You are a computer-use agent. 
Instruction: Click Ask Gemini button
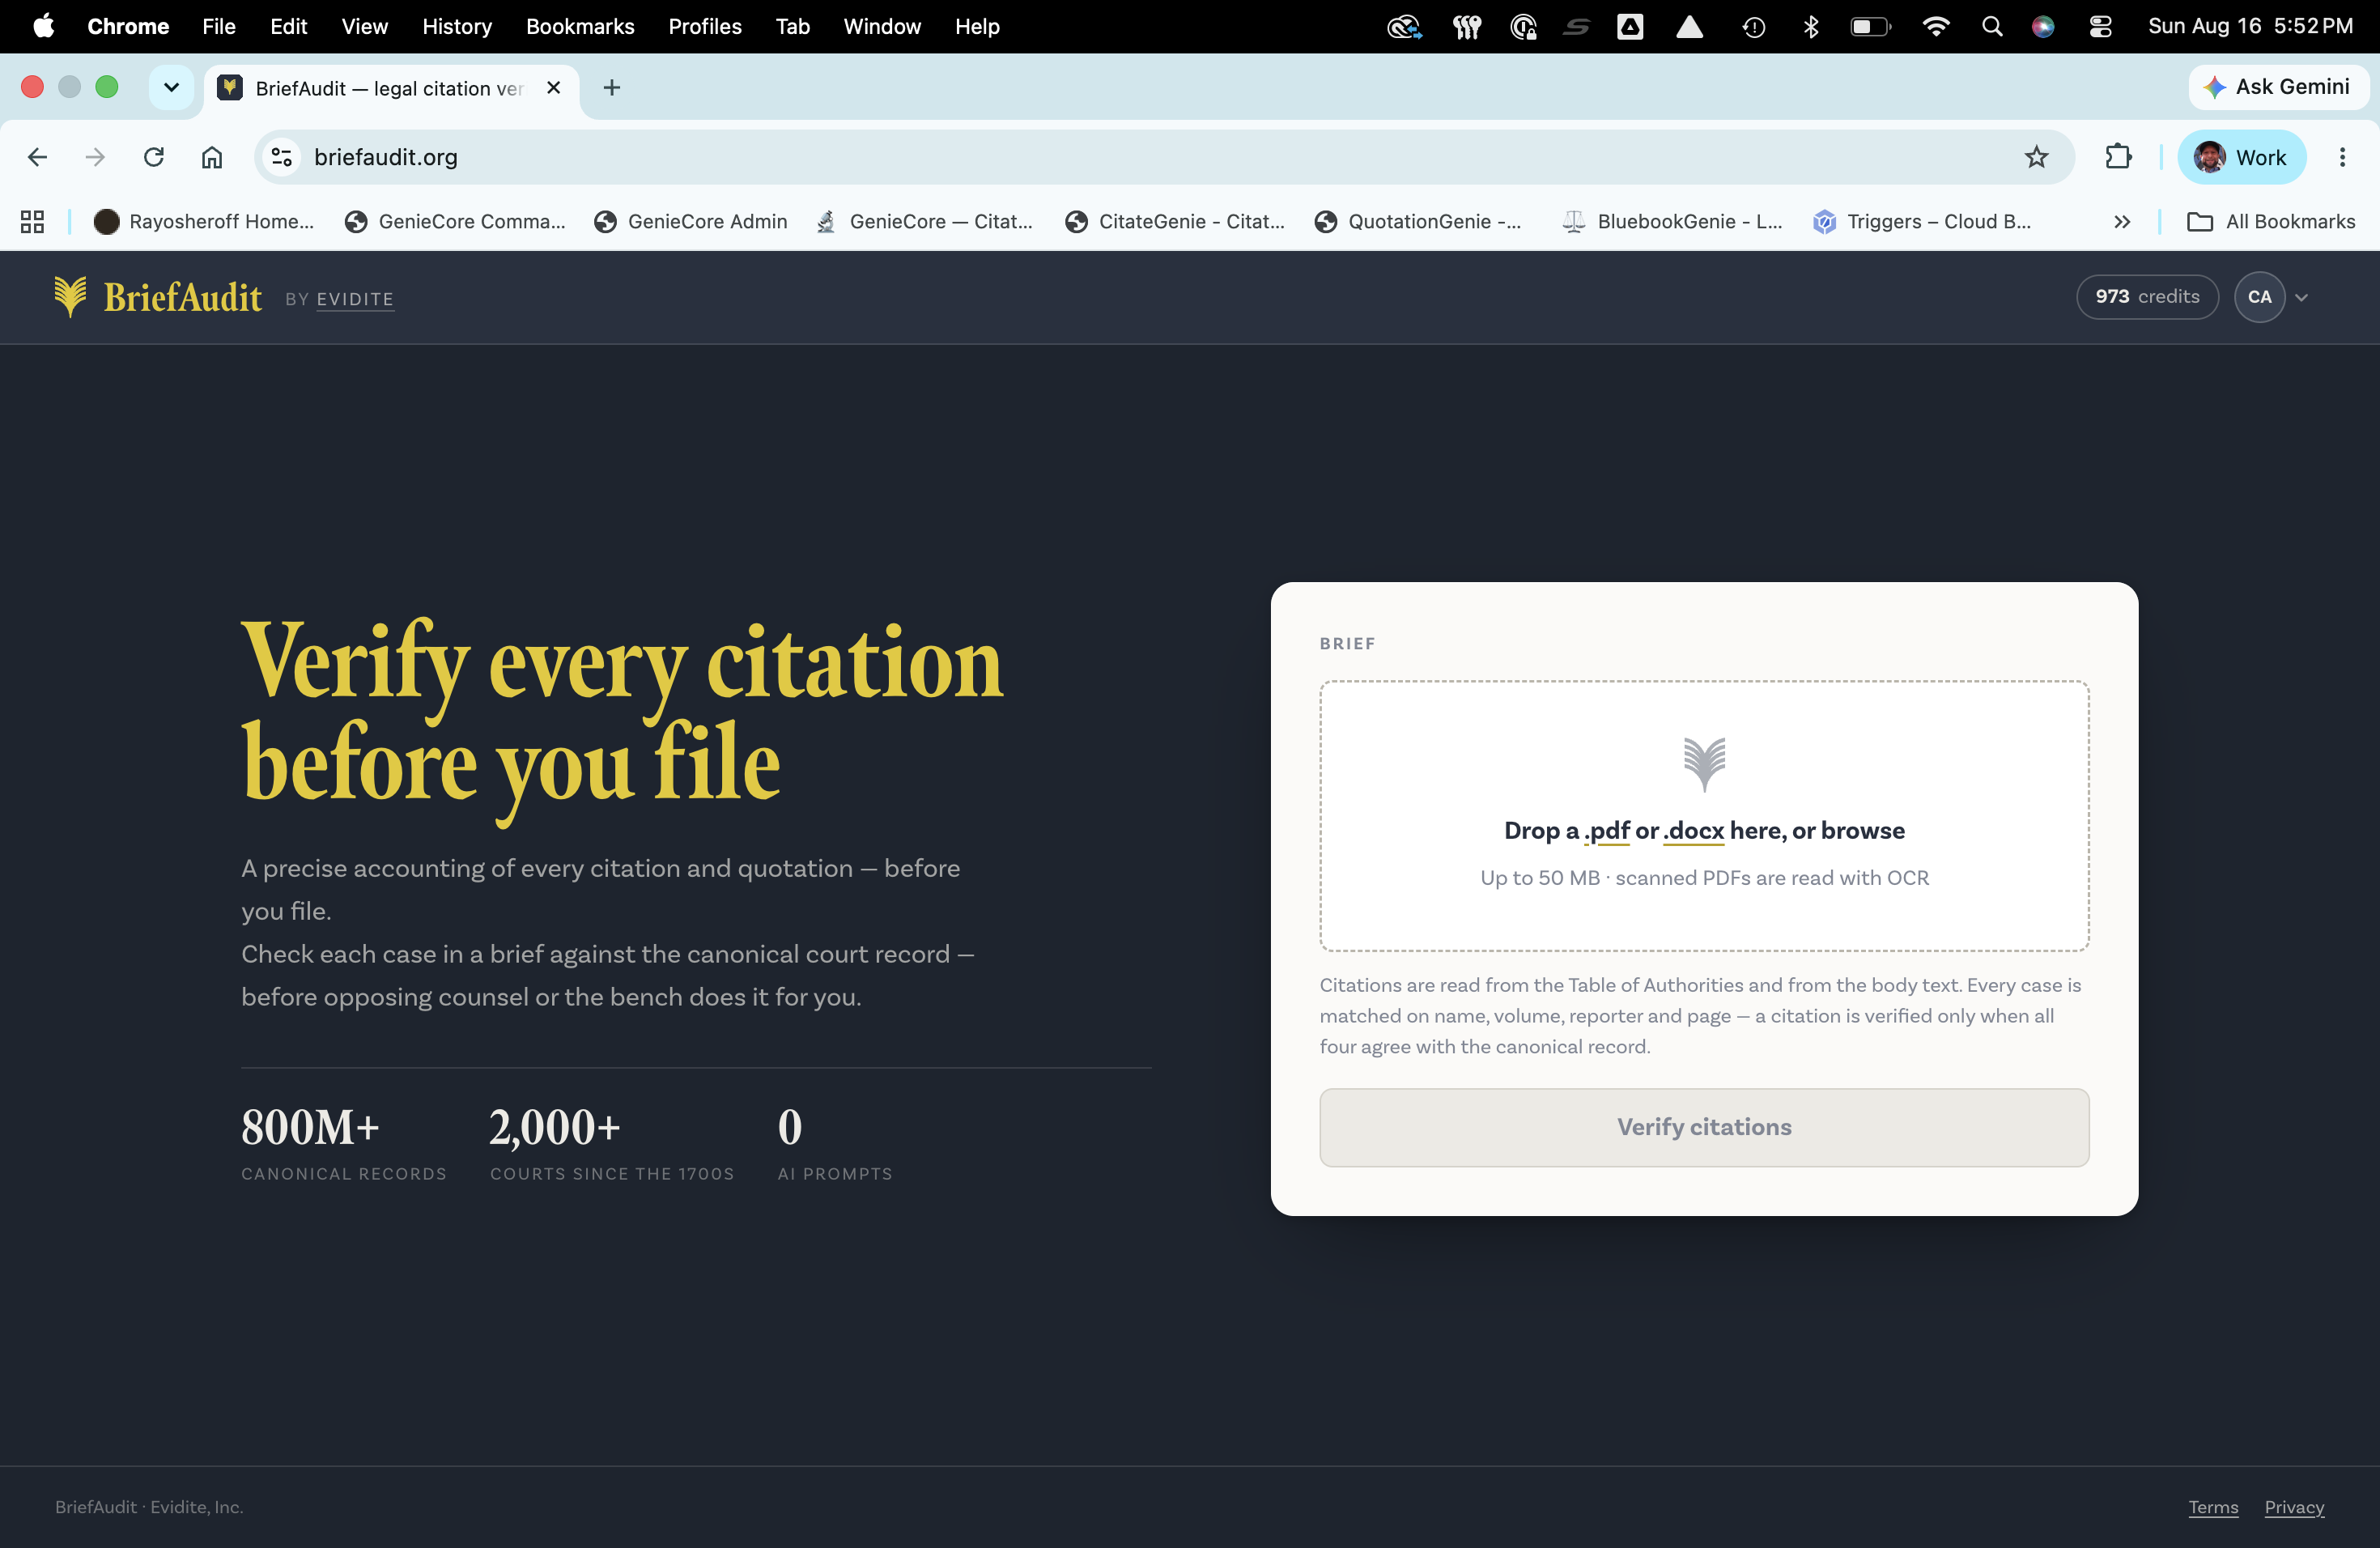2277,87
